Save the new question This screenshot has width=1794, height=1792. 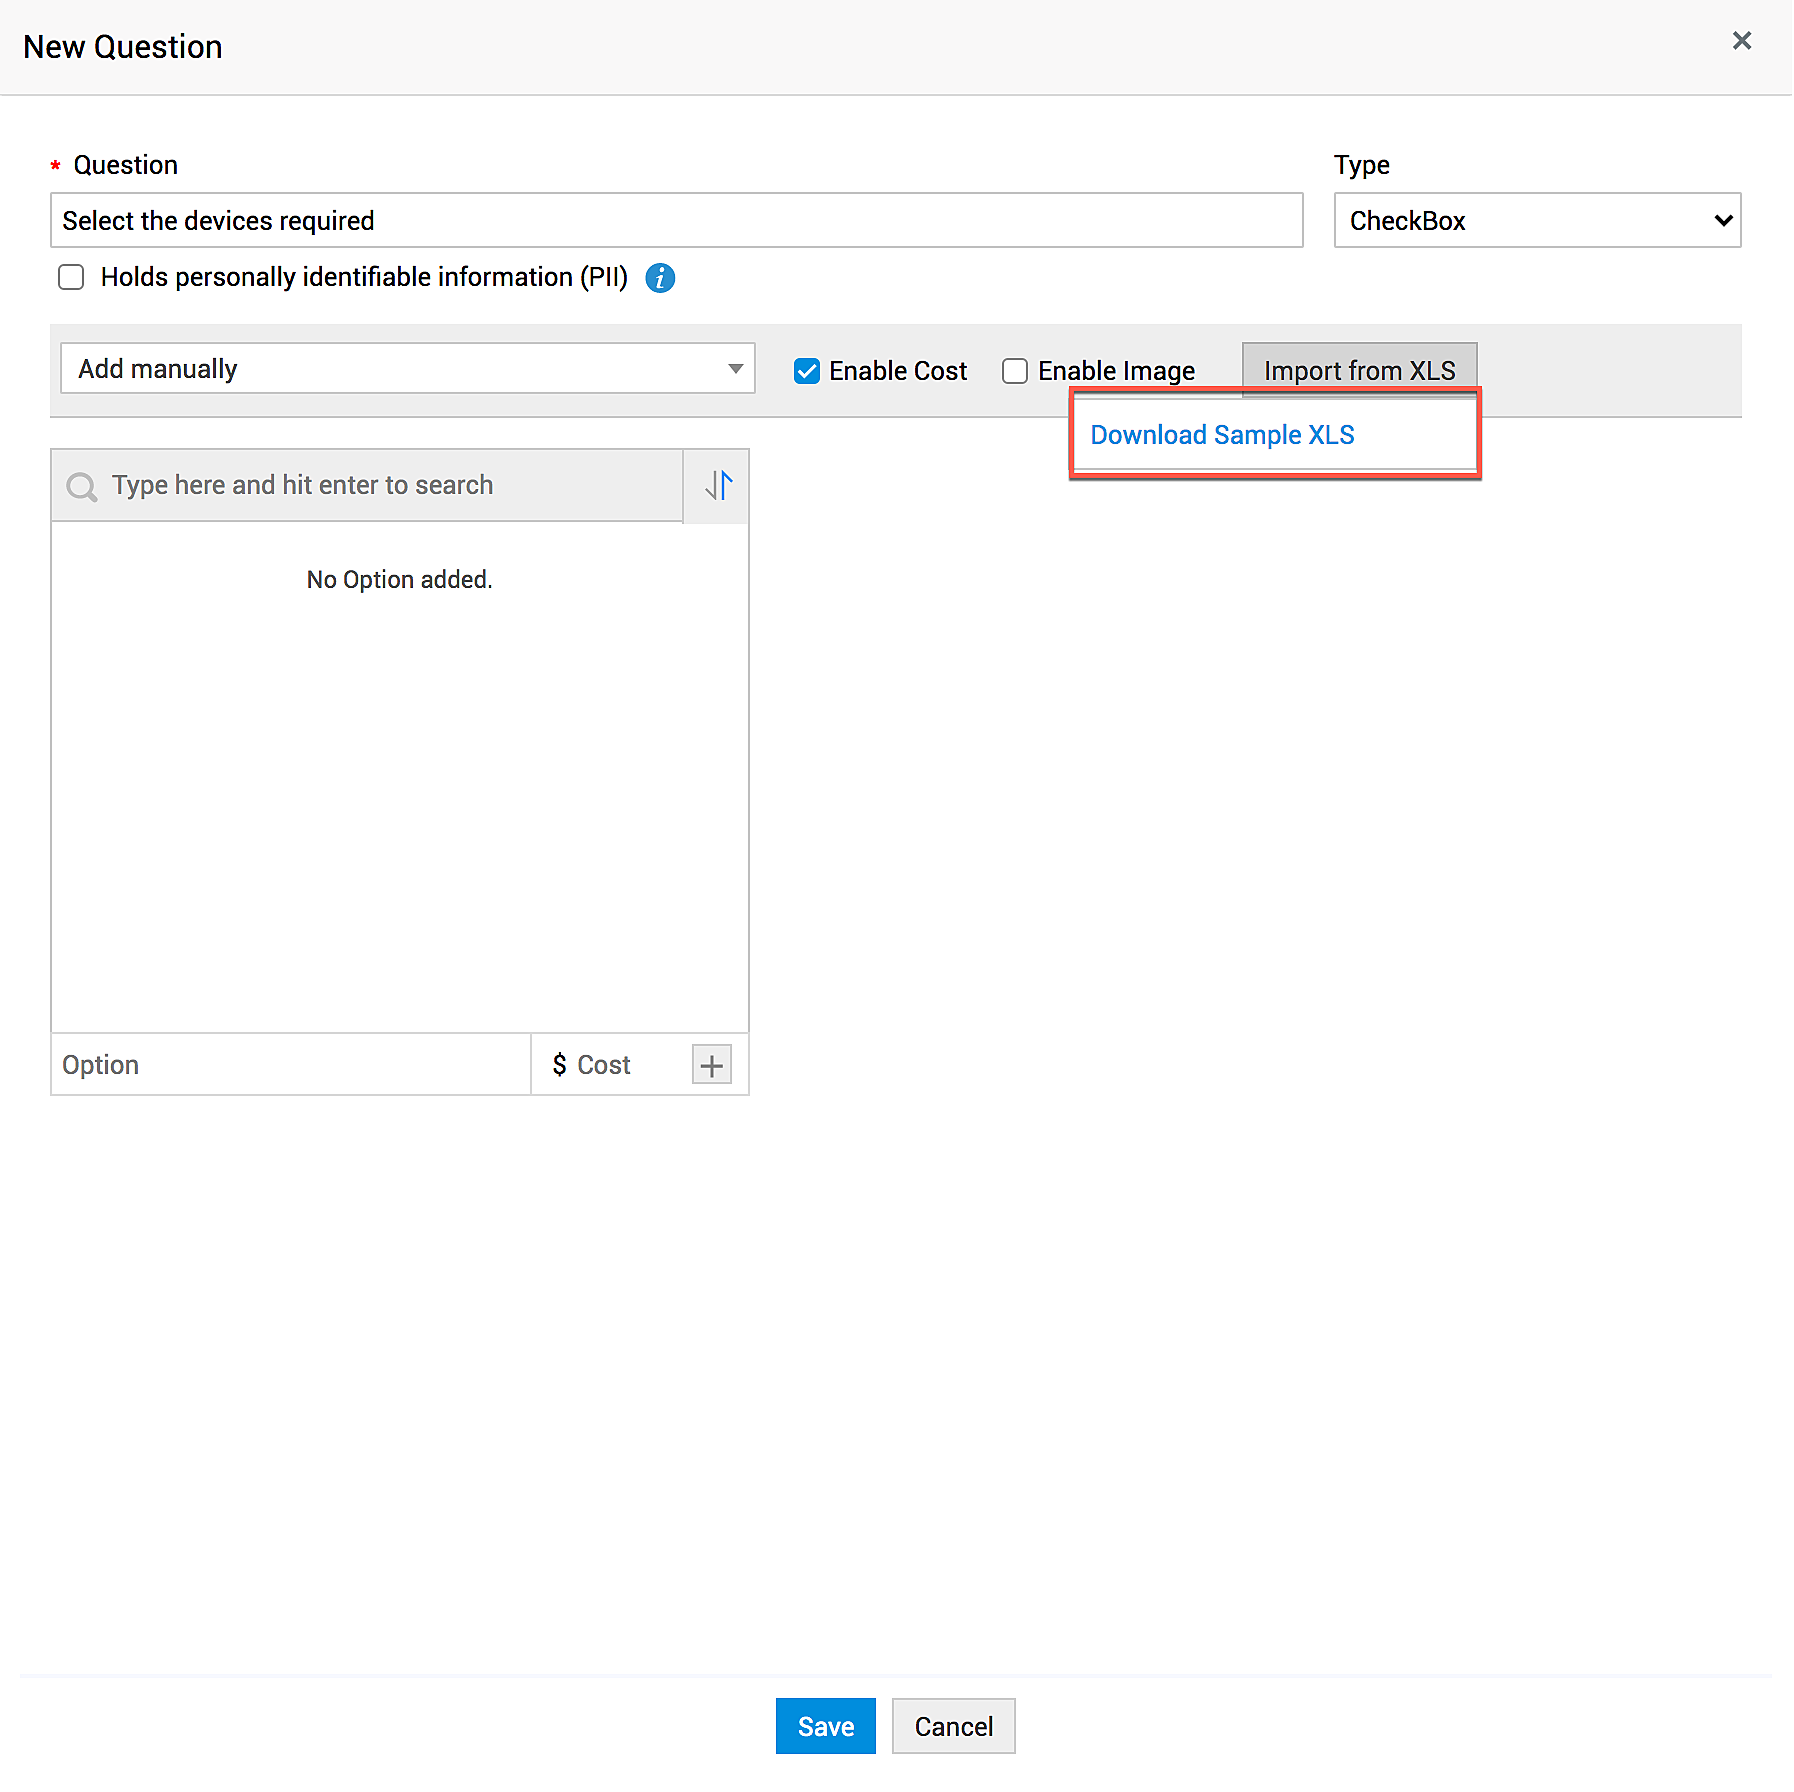click(825, 1726)
